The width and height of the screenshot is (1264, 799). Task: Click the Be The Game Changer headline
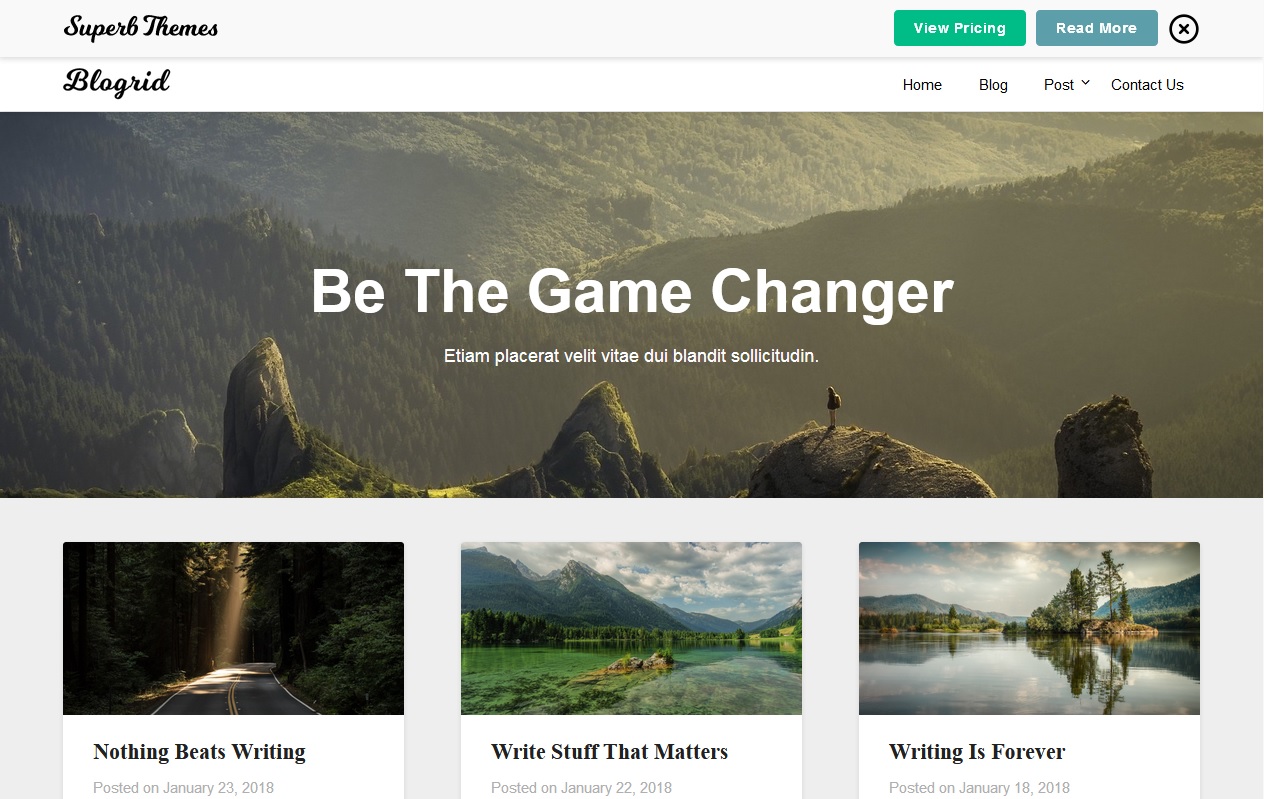(x=632, y=292)
